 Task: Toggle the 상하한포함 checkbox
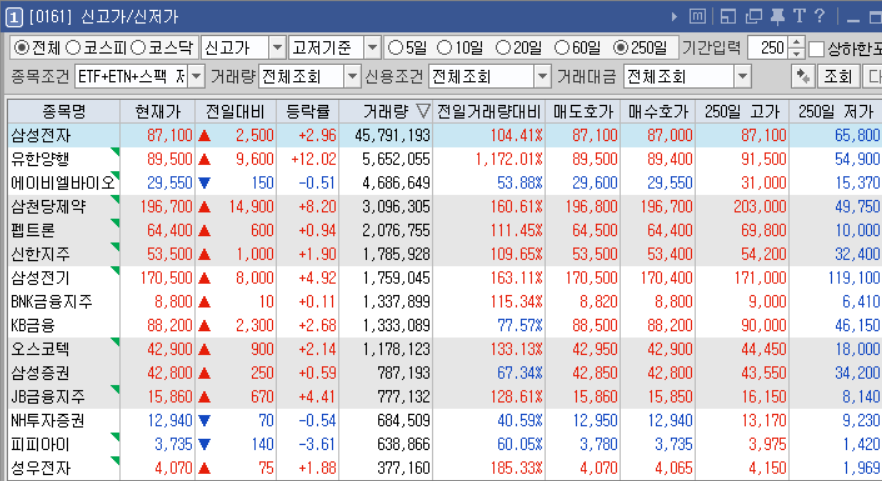[816, 49]
